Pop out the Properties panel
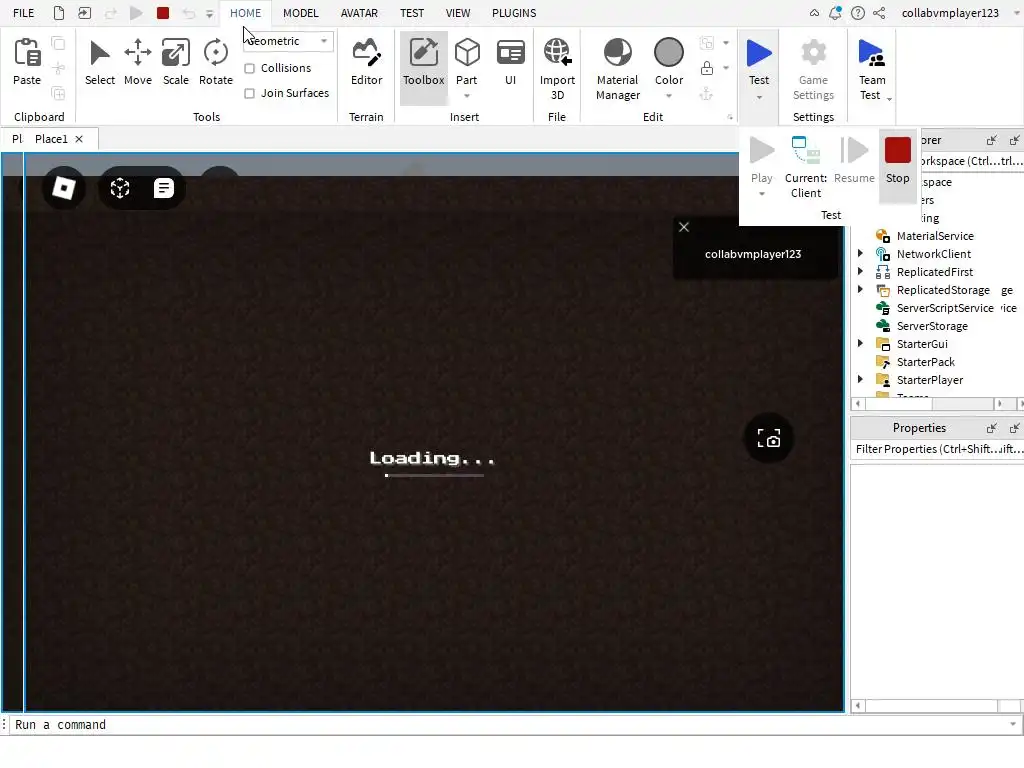The image size is (1024, 768). click(x=991, y=428)
